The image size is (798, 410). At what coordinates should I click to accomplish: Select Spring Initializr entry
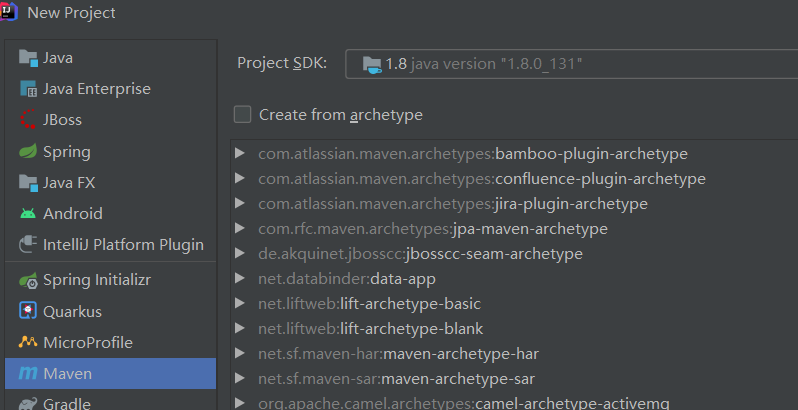click(110, 280)
